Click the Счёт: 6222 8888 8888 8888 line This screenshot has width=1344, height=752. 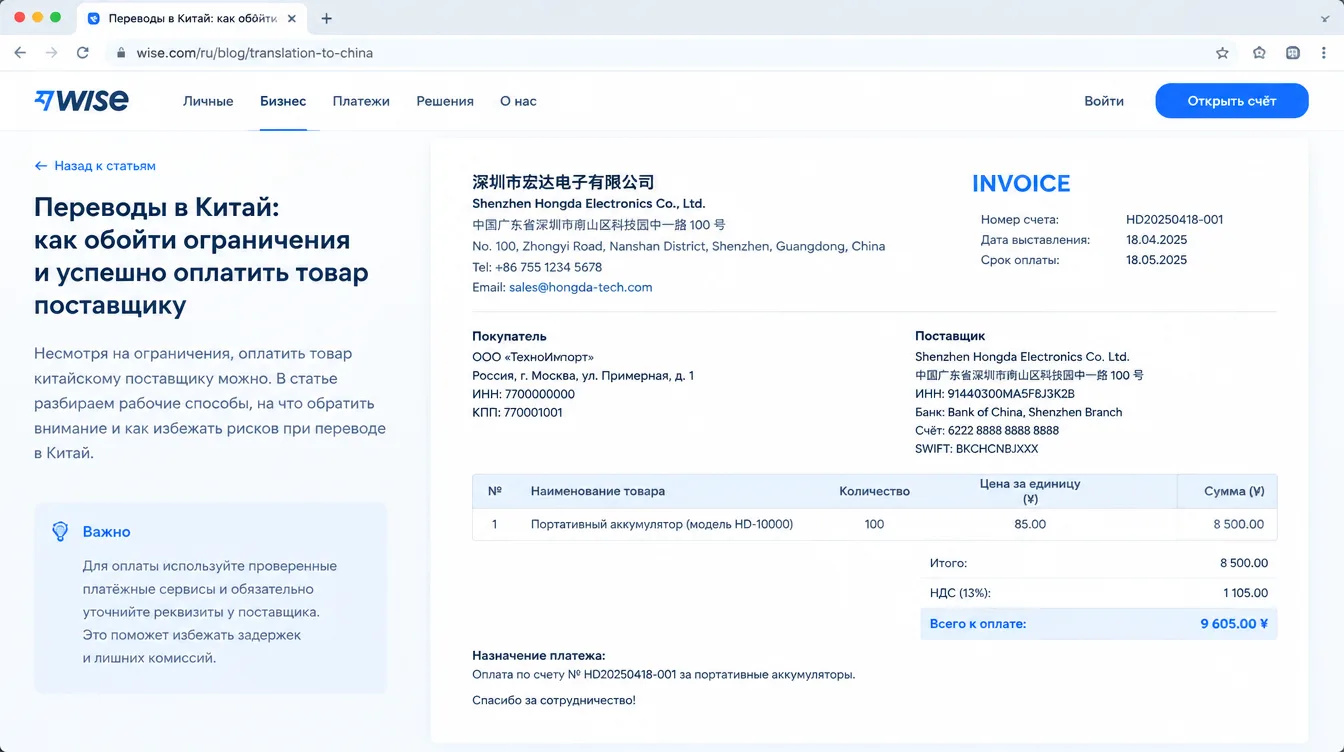click(987, 430)
